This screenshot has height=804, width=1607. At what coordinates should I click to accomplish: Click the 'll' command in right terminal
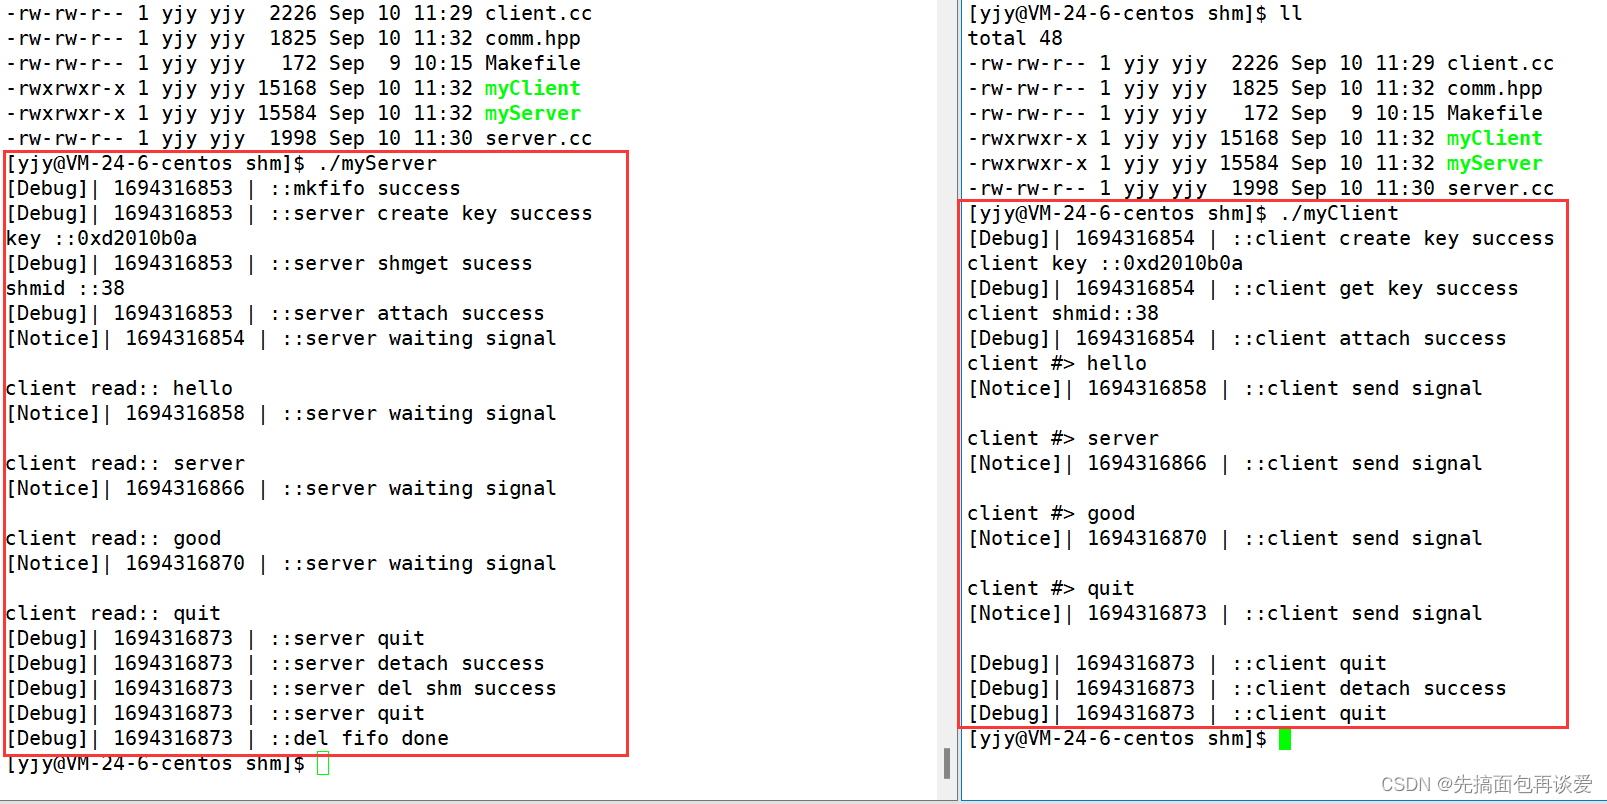click(1291, 14)
